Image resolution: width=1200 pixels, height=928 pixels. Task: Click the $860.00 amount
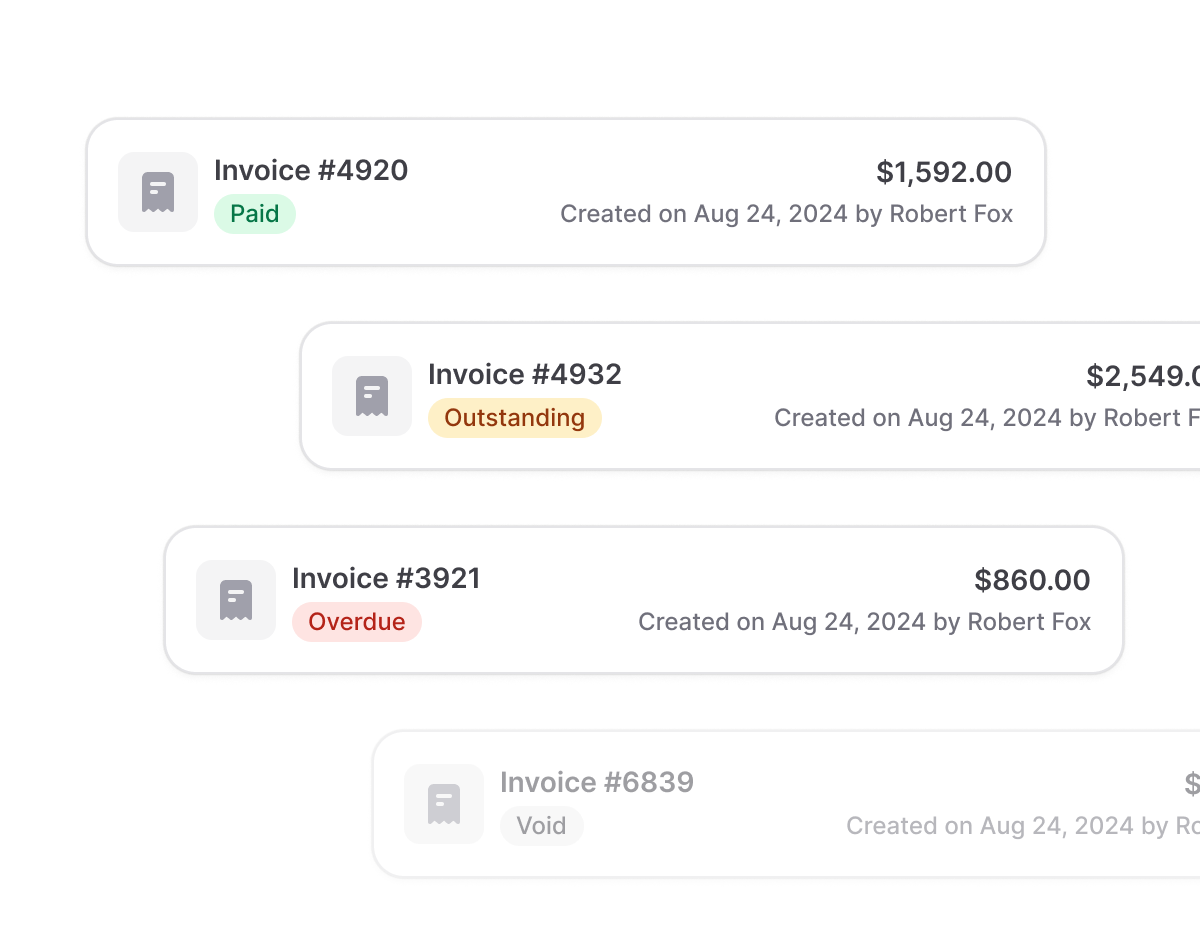click(x=1032, y=580)
